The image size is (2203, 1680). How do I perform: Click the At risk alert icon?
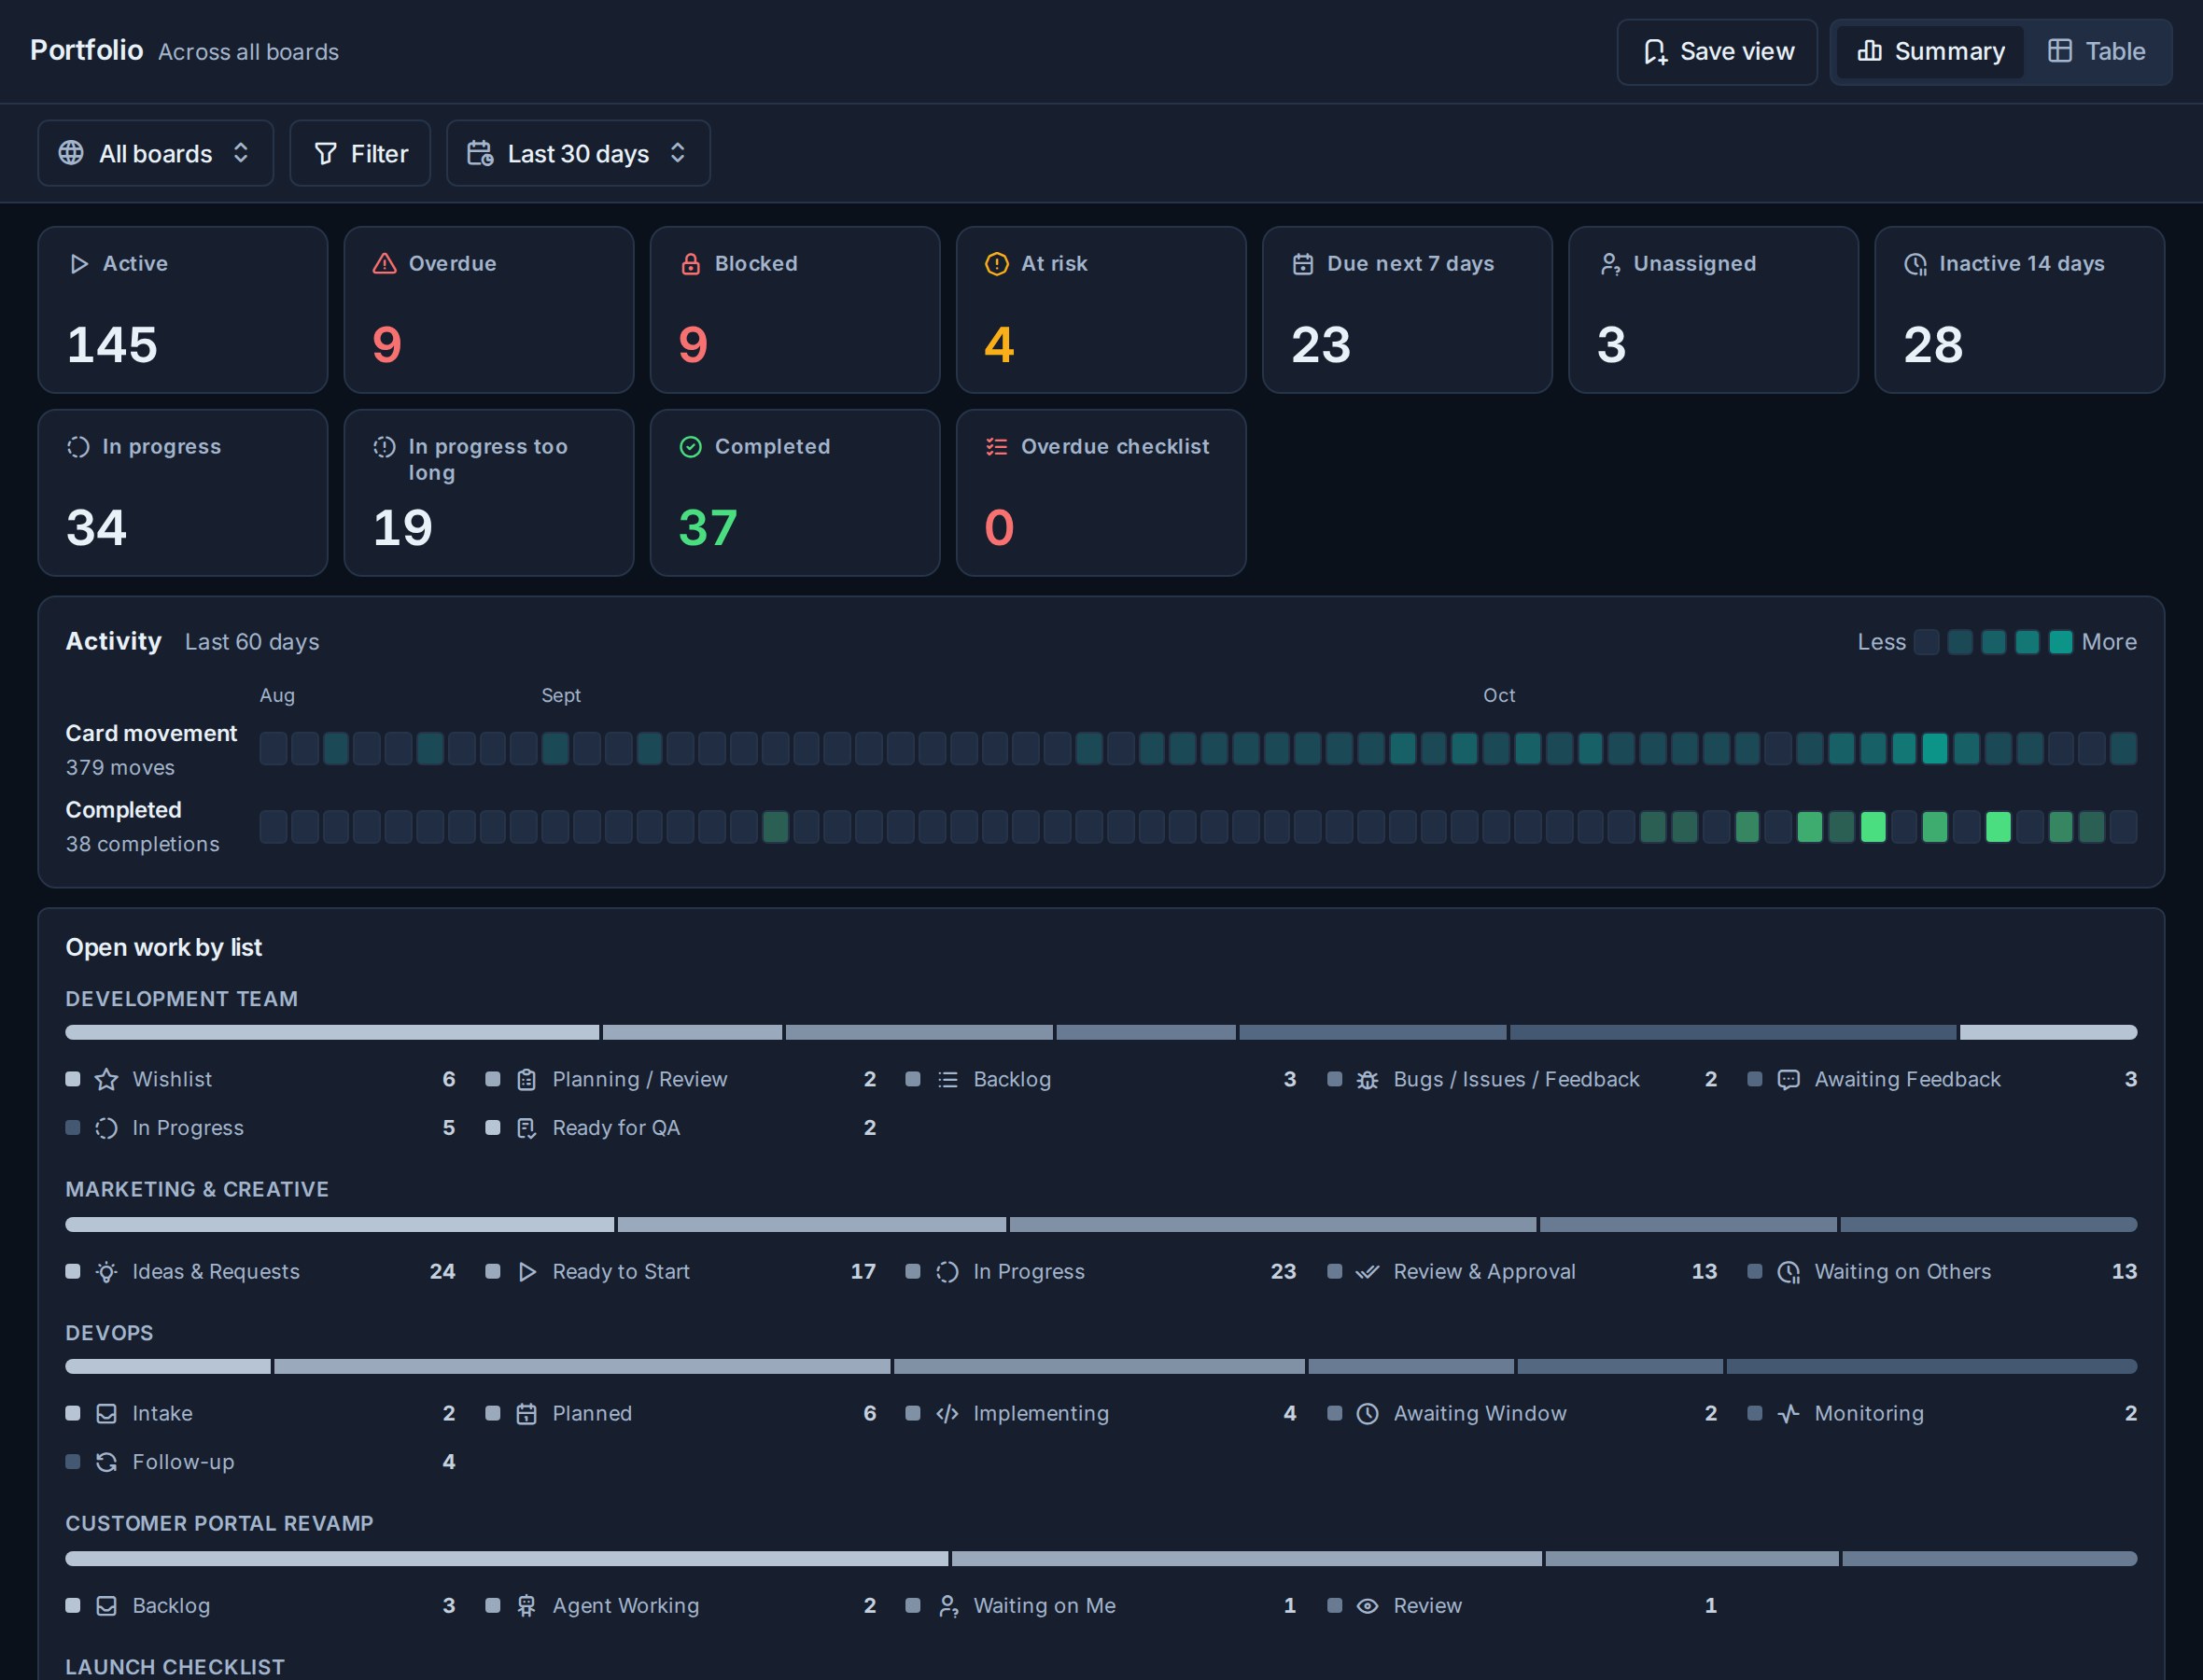[x=996, y=264]
